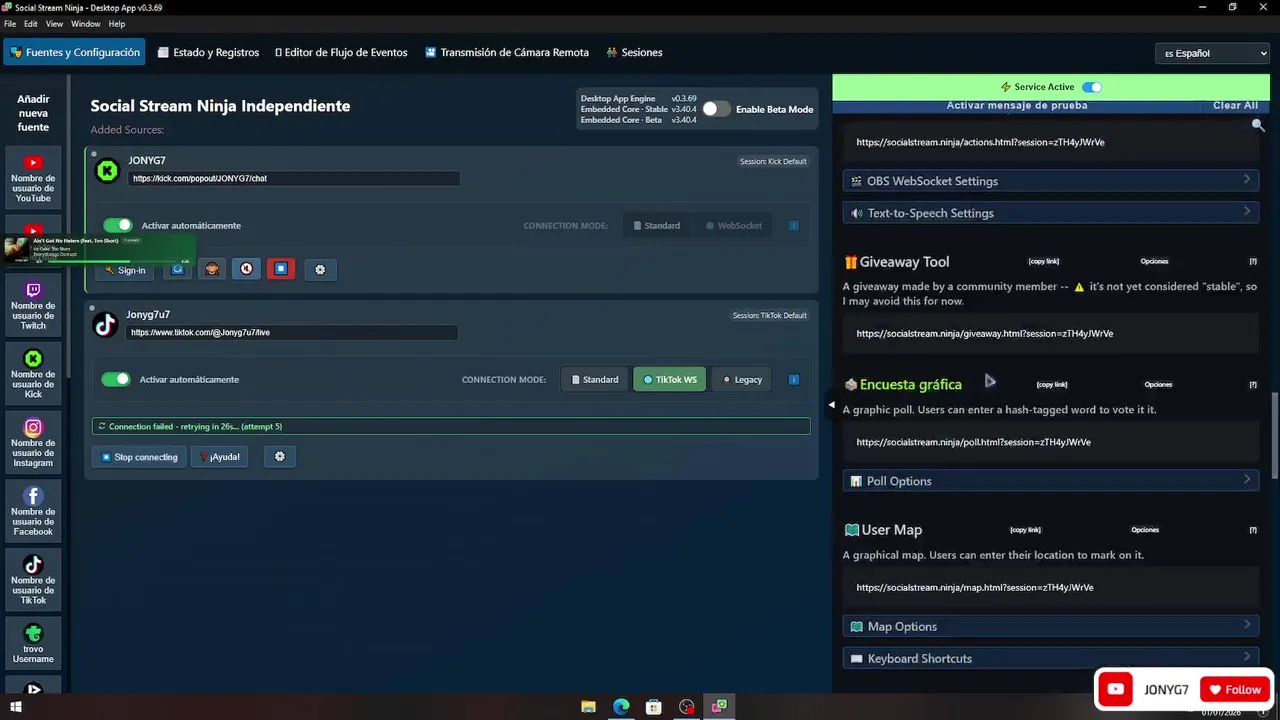1280x720 pixels.
Task: Copy link for Giveaway Tool
Action: [x=1043, y=262]
